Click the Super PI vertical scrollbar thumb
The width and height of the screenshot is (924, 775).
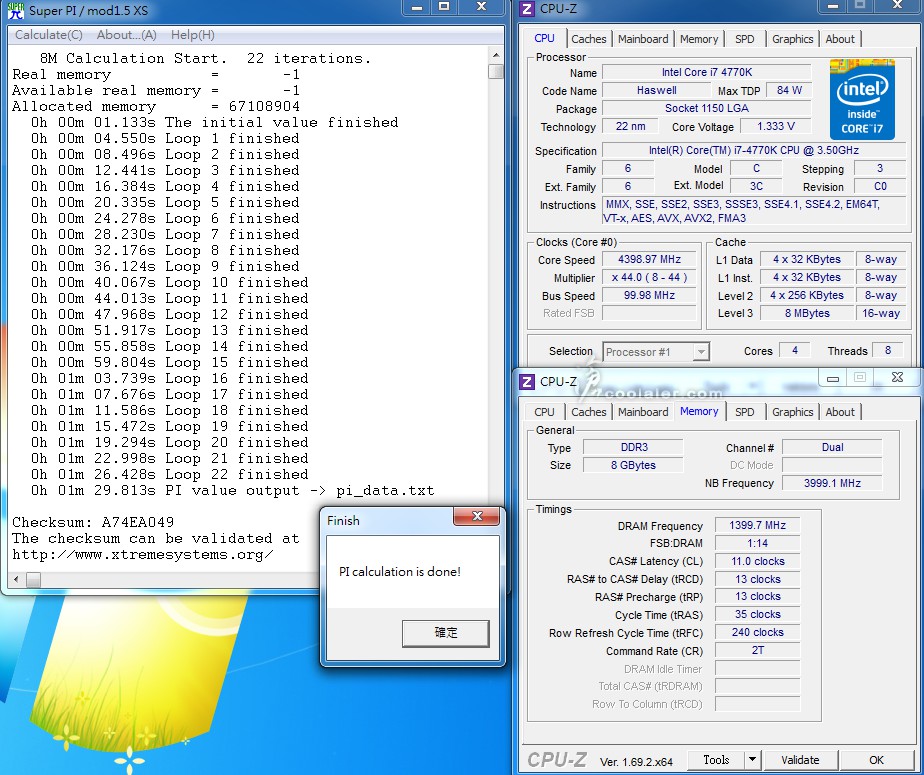click(x=496, y=72)
